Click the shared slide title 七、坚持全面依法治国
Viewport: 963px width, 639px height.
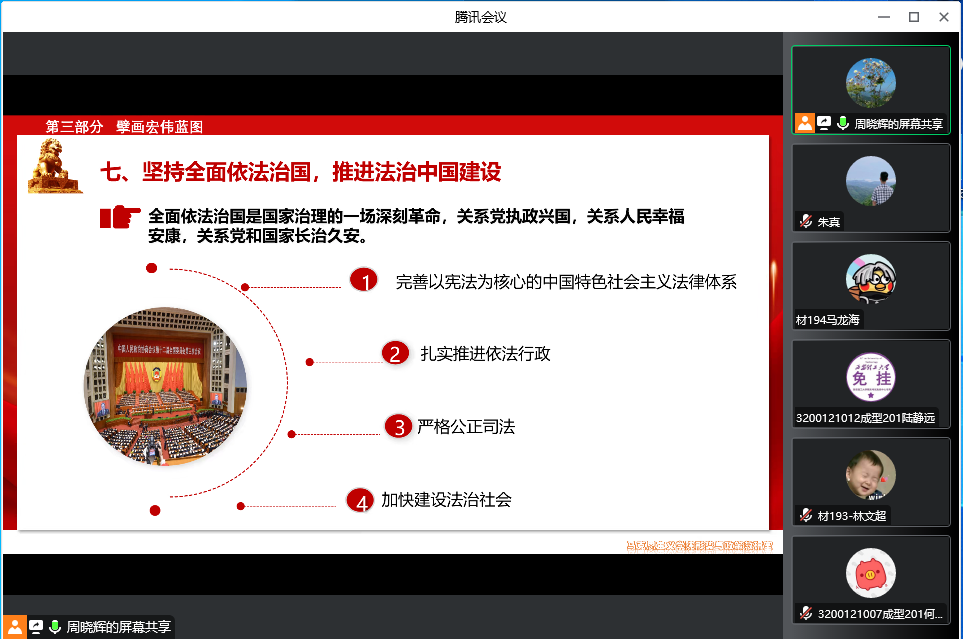coord(300,172)
